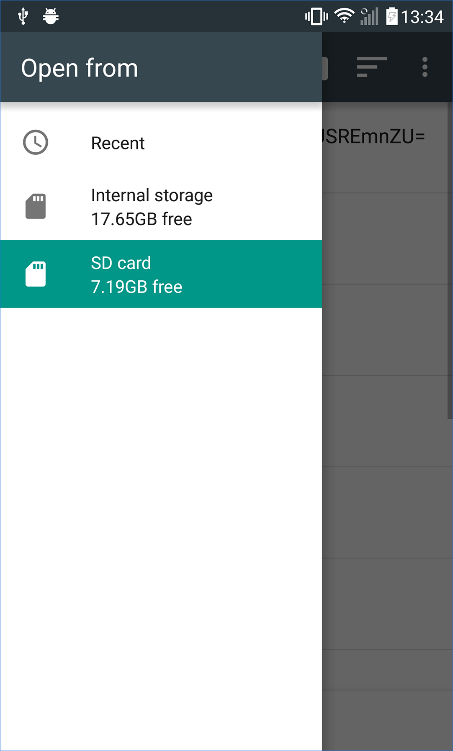
Task: Tap the cellular signal bars icon
Action: pyautogui.click(x=369, y=16)
